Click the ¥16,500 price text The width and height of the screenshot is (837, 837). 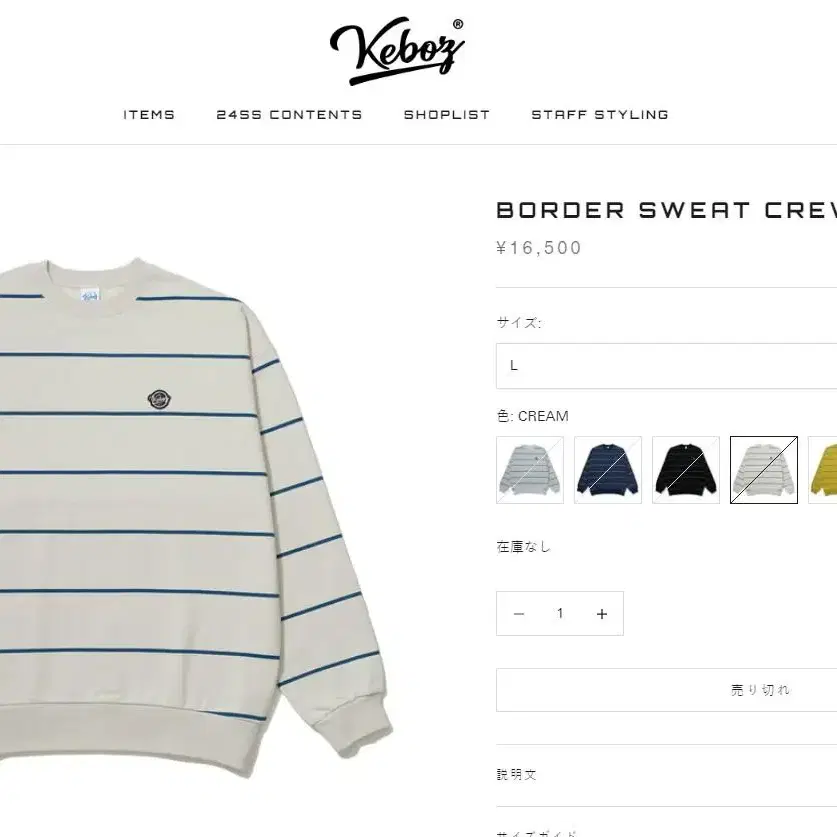click(x=539, y=248)
